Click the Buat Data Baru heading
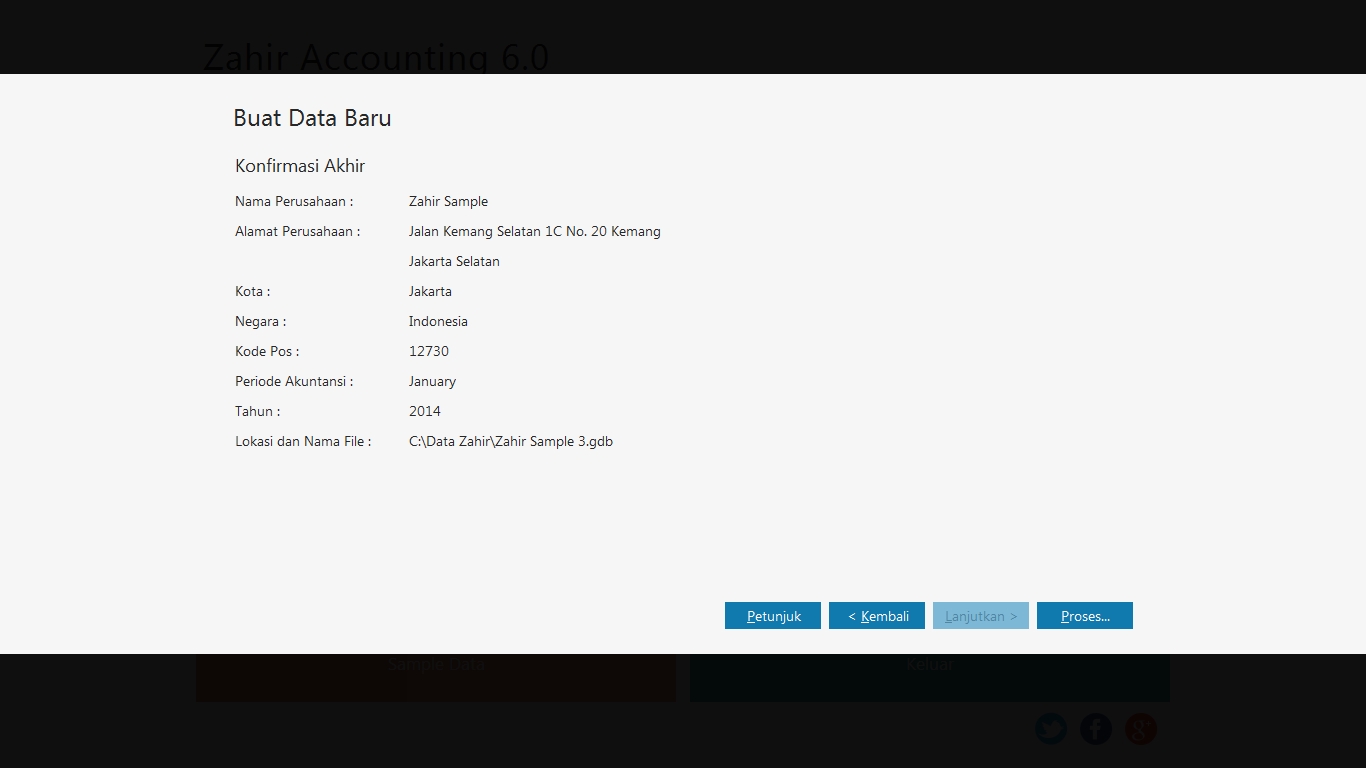Viewport: 1366px width, 768px height. pyautogui.click(x=312, y=118)
